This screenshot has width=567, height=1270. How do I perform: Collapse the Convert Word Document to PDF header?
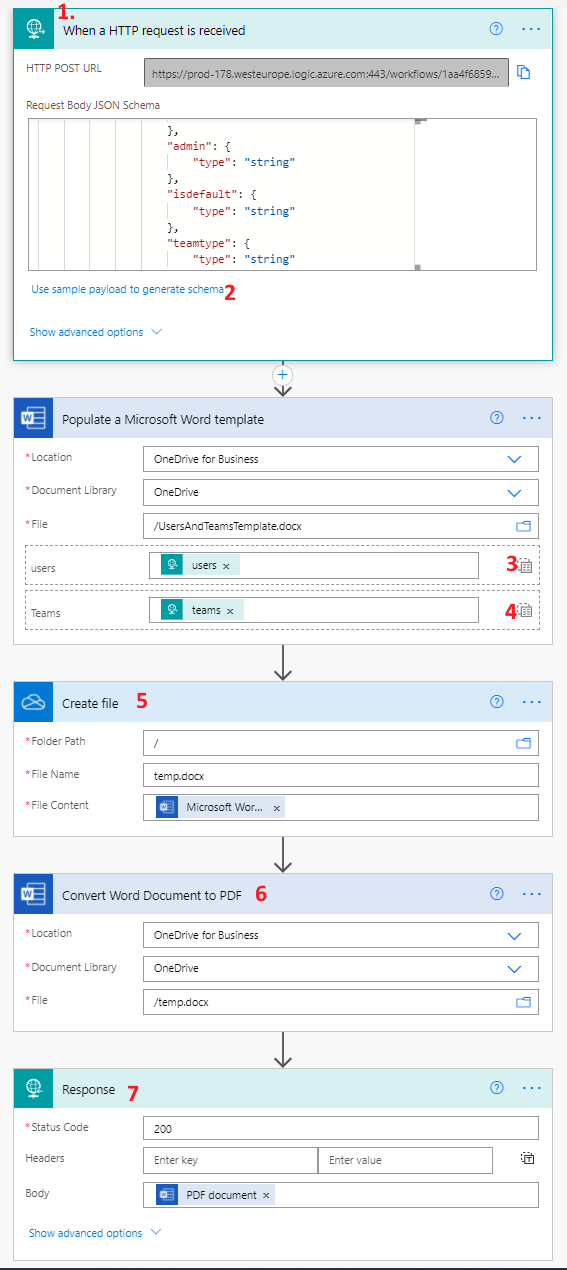[x=283, y=895]
